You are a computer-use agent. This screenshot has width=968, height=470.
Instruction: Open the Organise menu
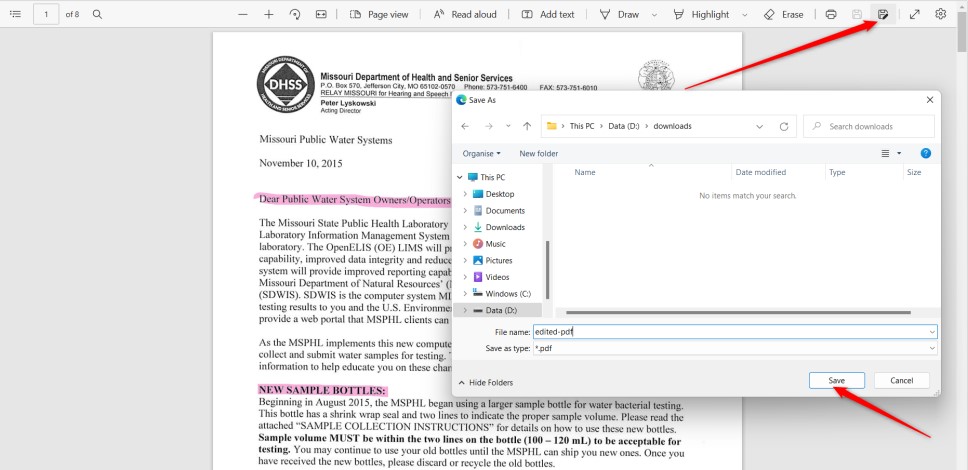tap(482, 153)
